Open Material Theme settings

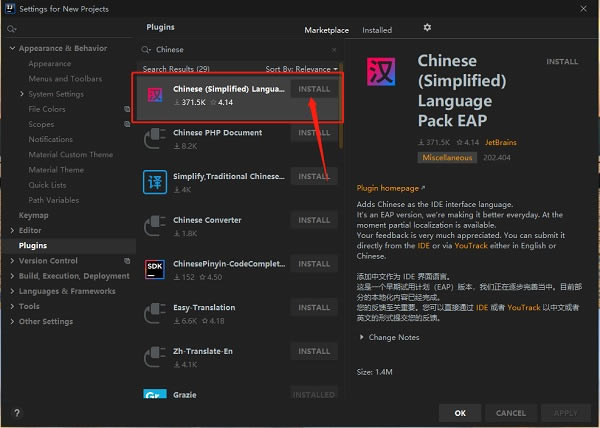[x=56, y=170]
